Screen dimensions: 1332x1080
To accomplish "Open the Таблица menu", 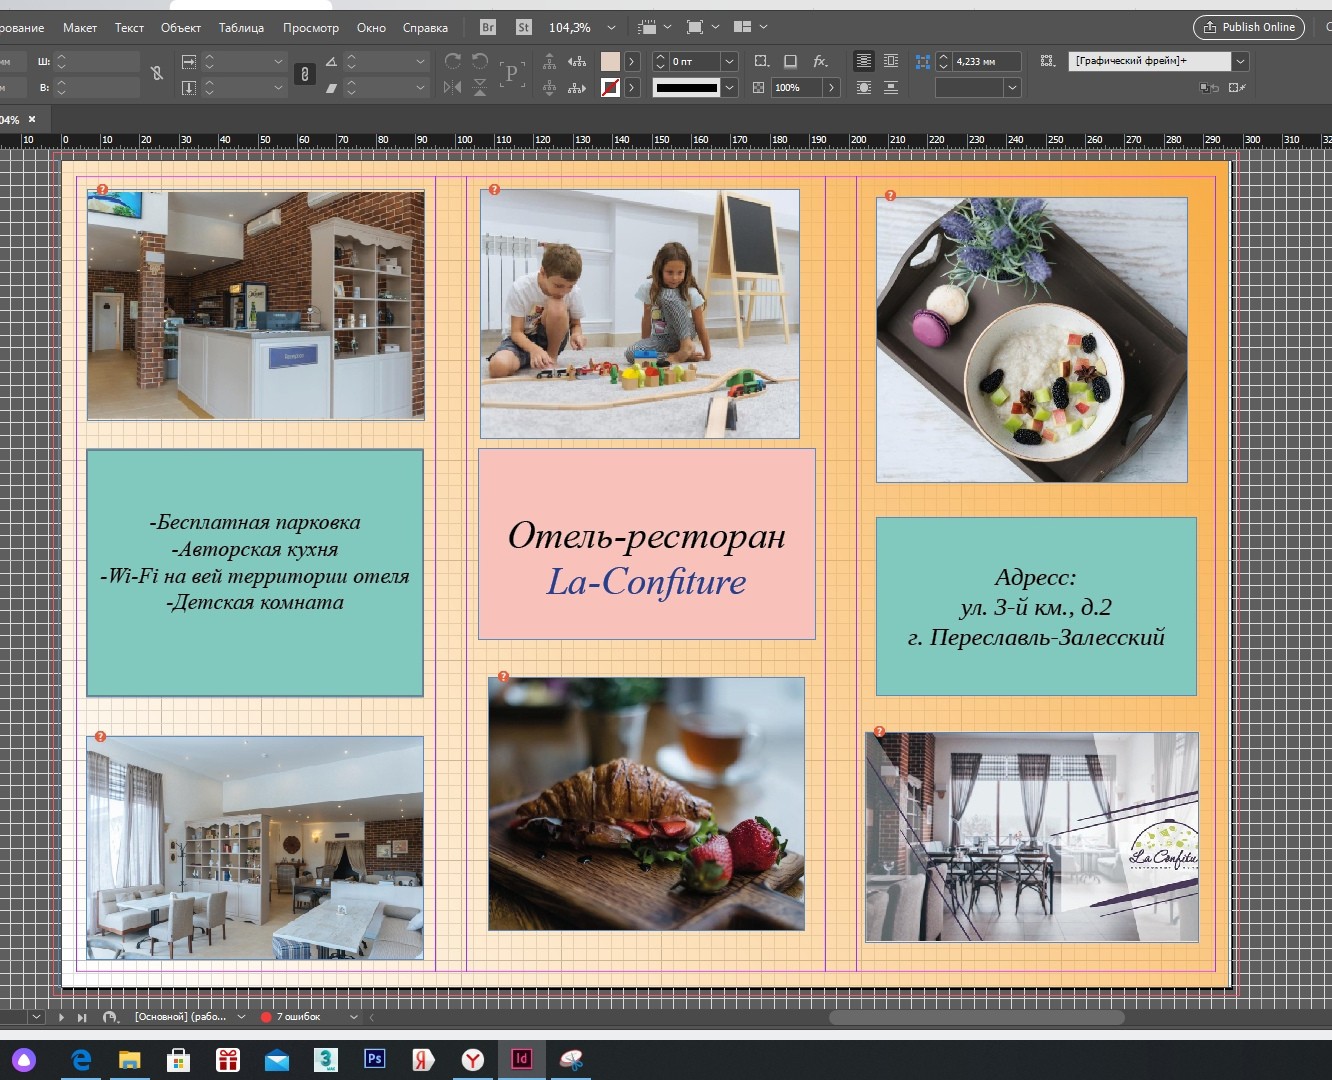I will 241,28.
